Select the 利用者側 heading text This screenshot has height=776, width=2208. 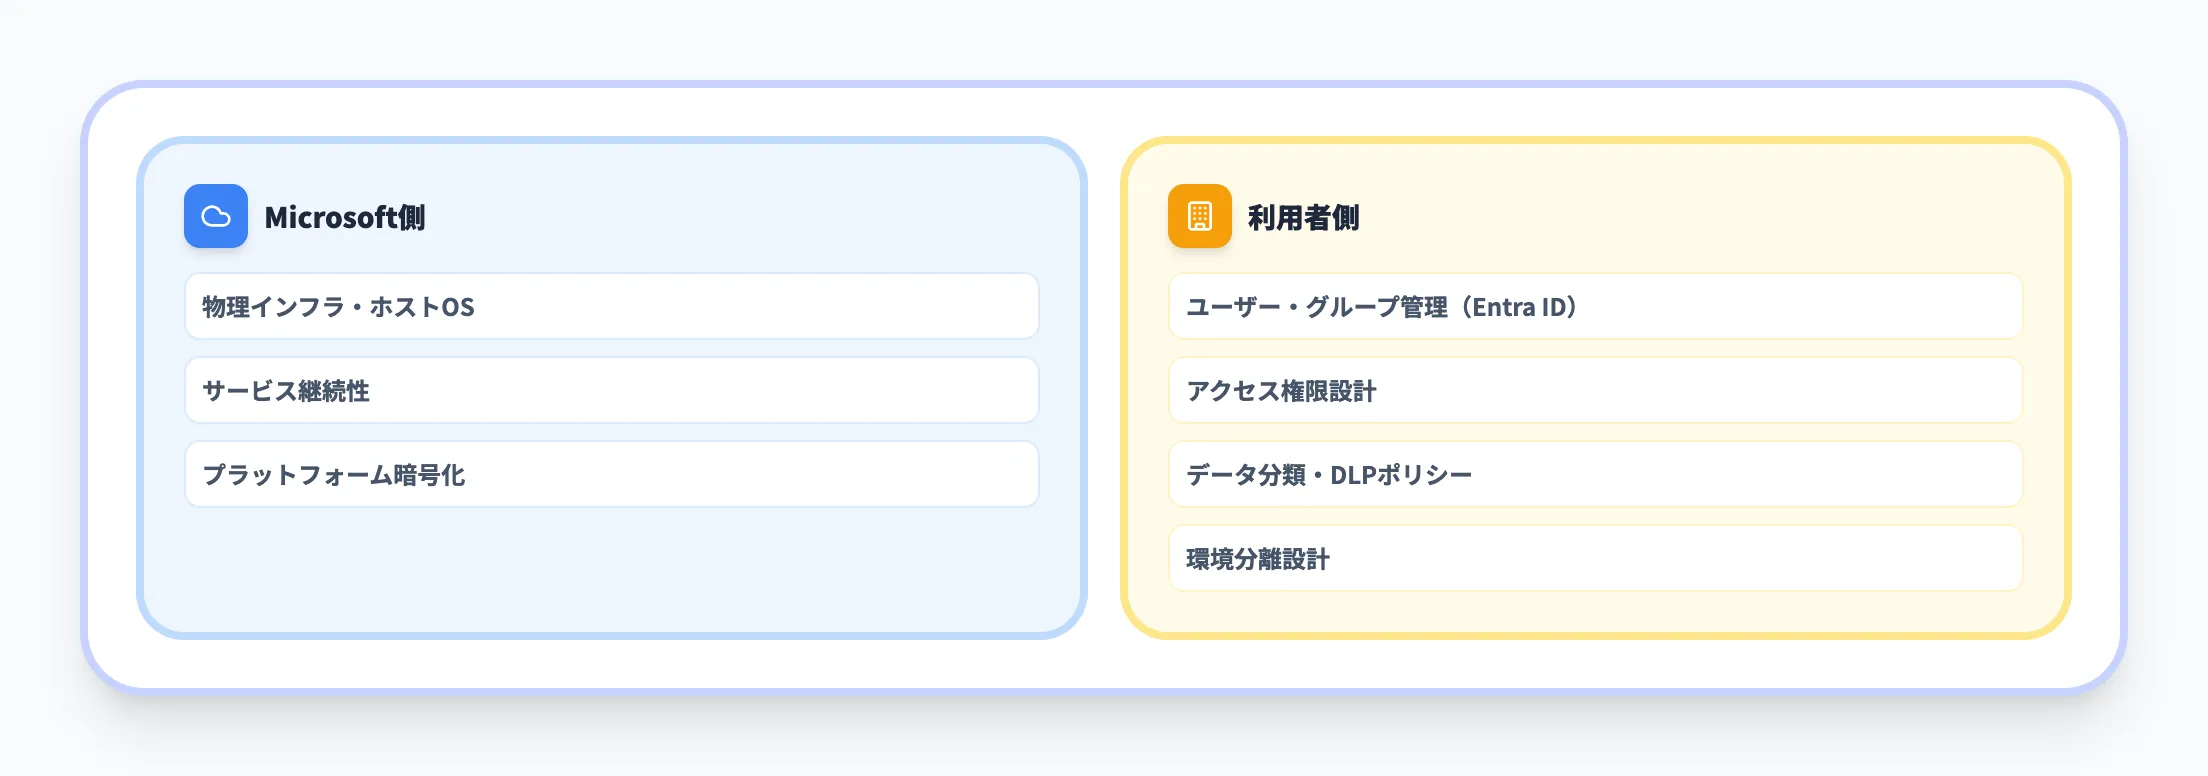pyautogui.click(x=1303, y=217)
